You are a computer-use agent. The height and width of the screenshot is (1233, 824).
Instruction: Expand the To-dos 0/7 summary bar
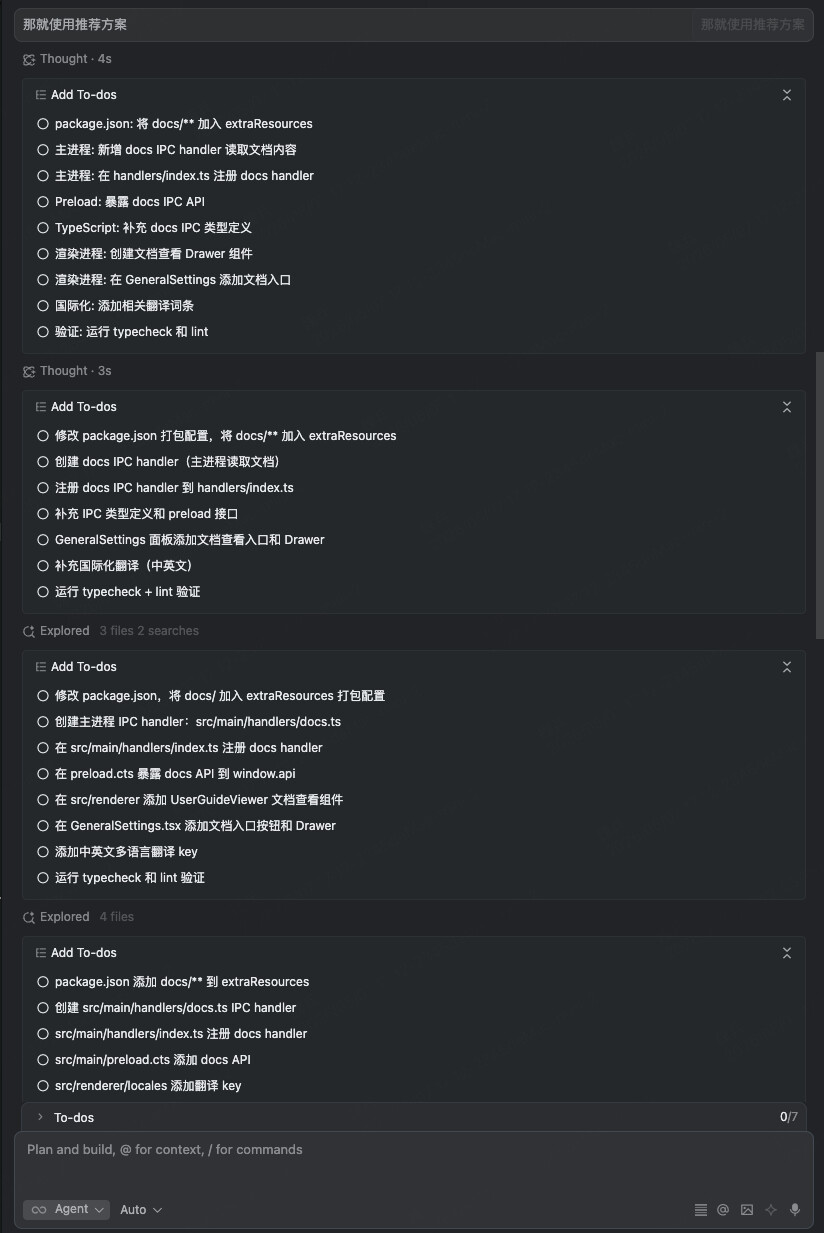point(414,1117)
